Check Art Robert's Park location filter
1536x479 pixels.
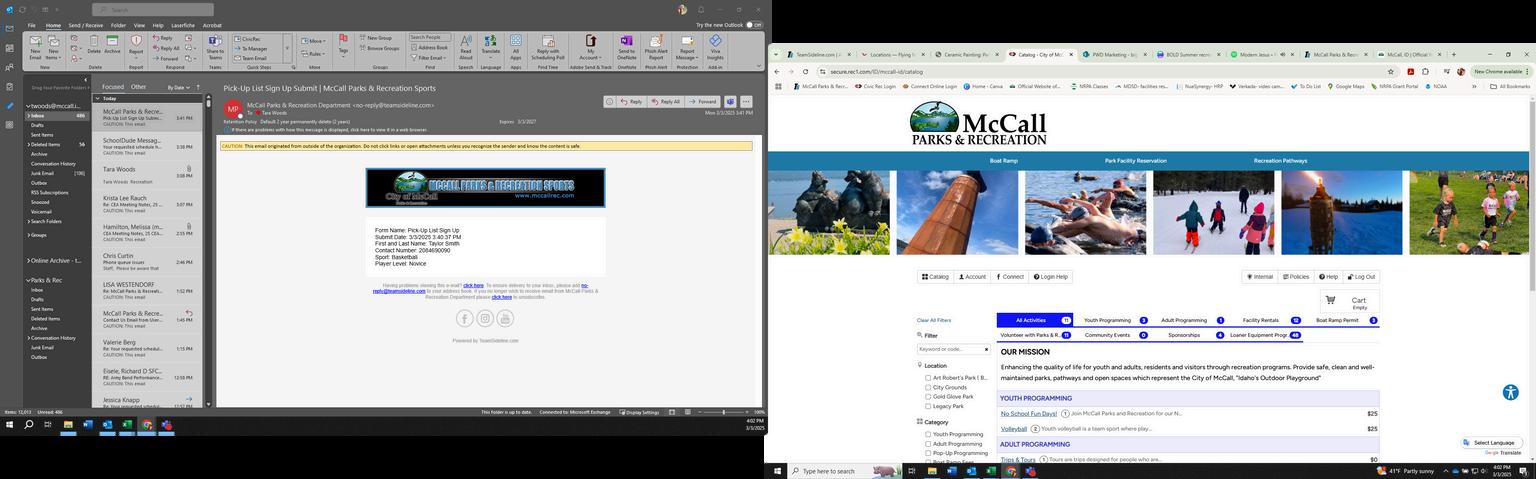point(928,378)
